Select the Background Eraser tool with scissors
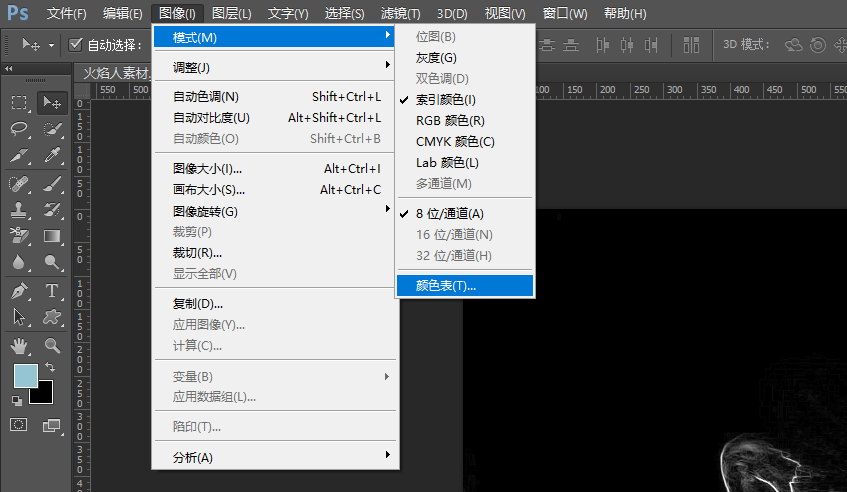The image size is (847, 492). tap(19, 236)
